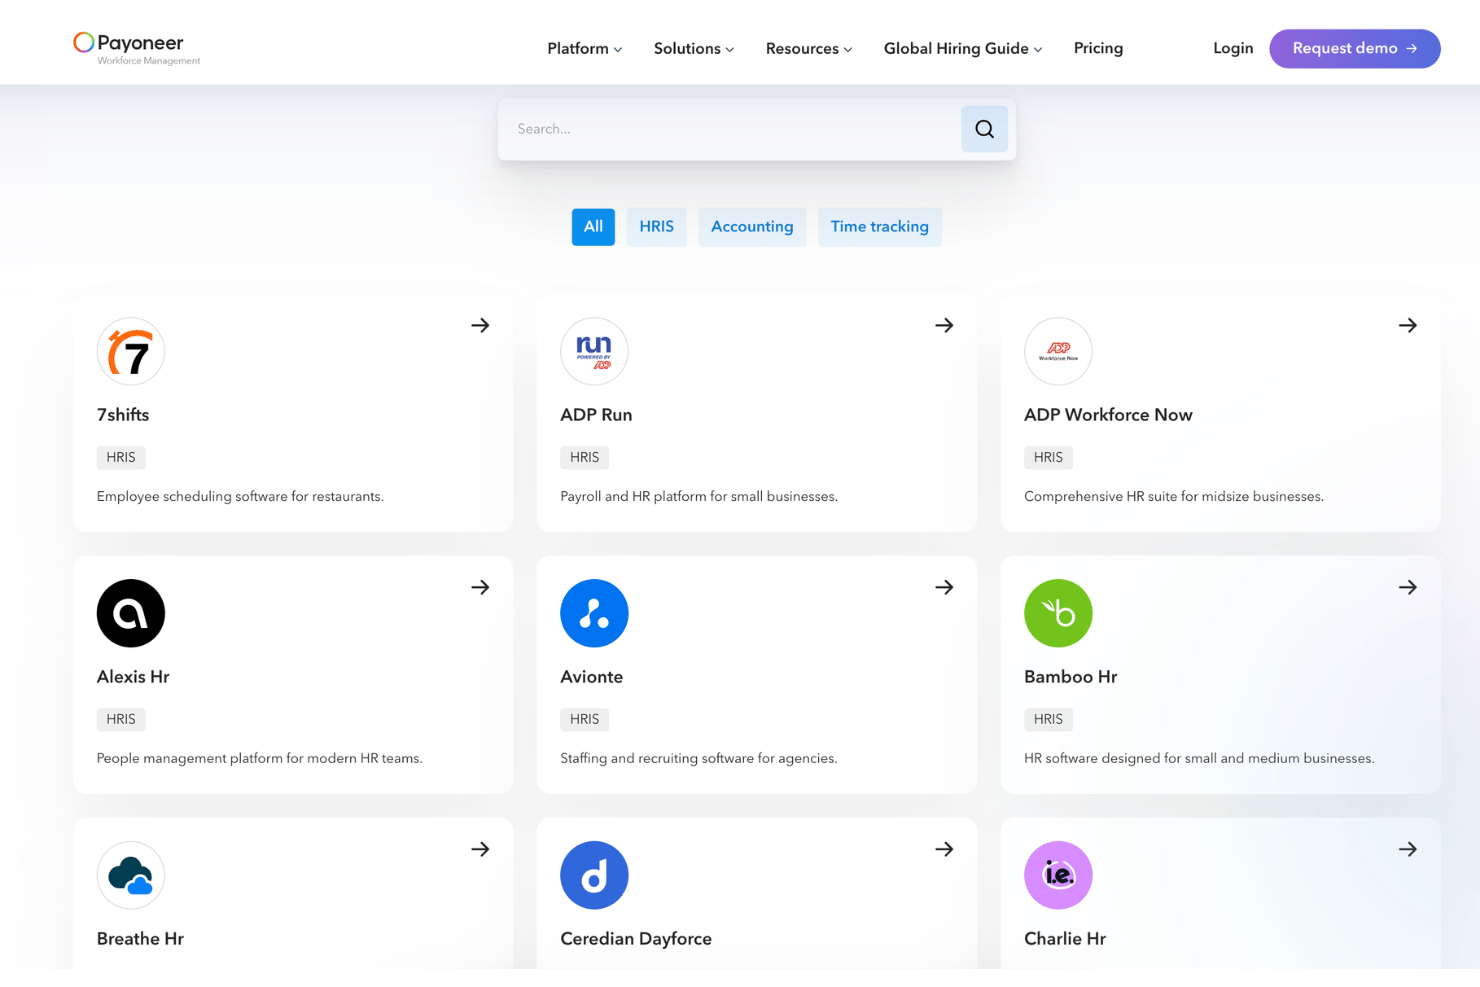The image size is (1480, 987).
Task: Open the Bamboo Hr title
Action: pyautogui.click(x=1071, y=677)
